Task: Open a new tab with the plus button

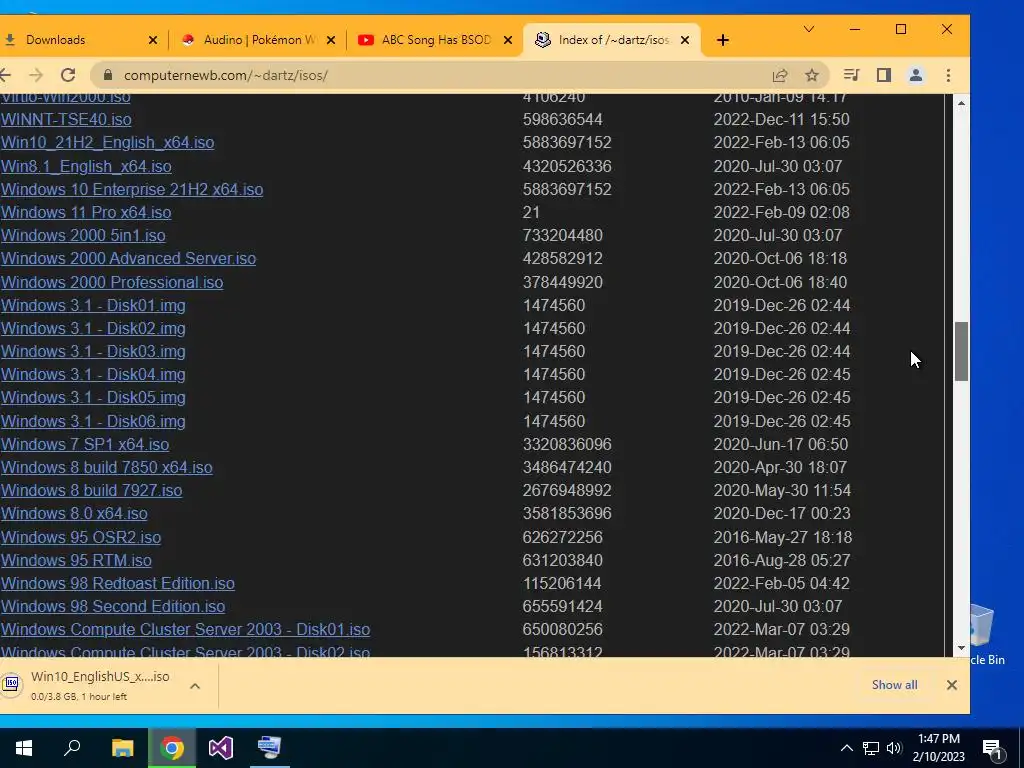Action: click(722, 40)
